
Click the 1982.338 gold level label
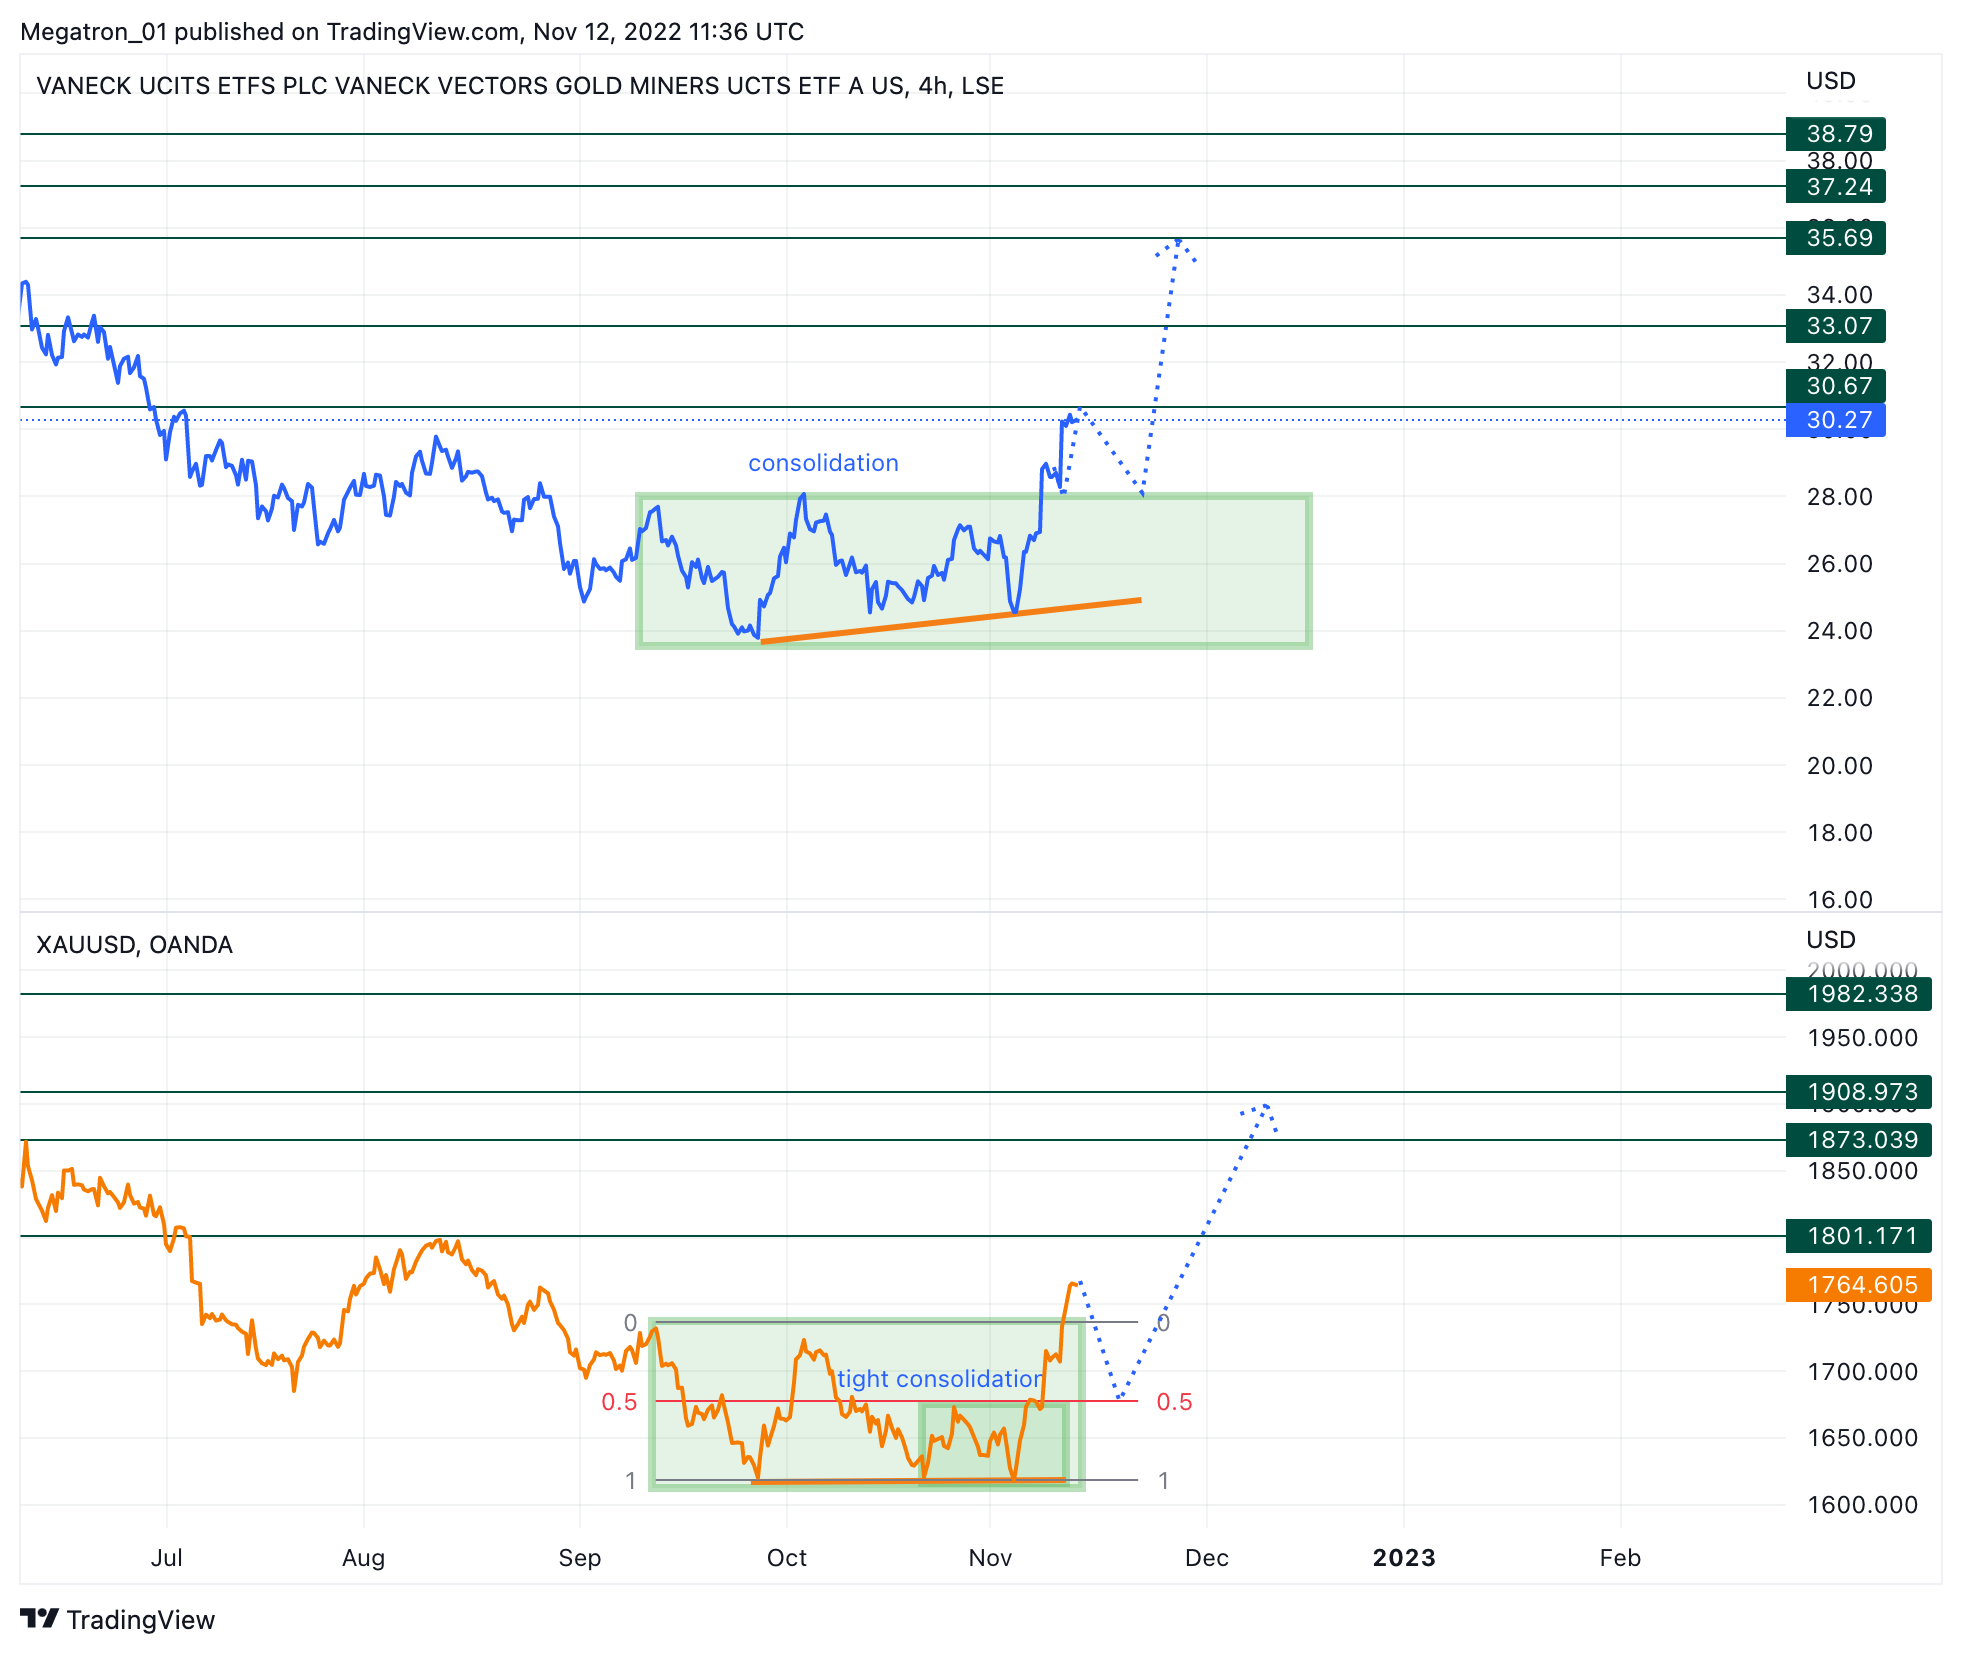tap(1858, 994)
